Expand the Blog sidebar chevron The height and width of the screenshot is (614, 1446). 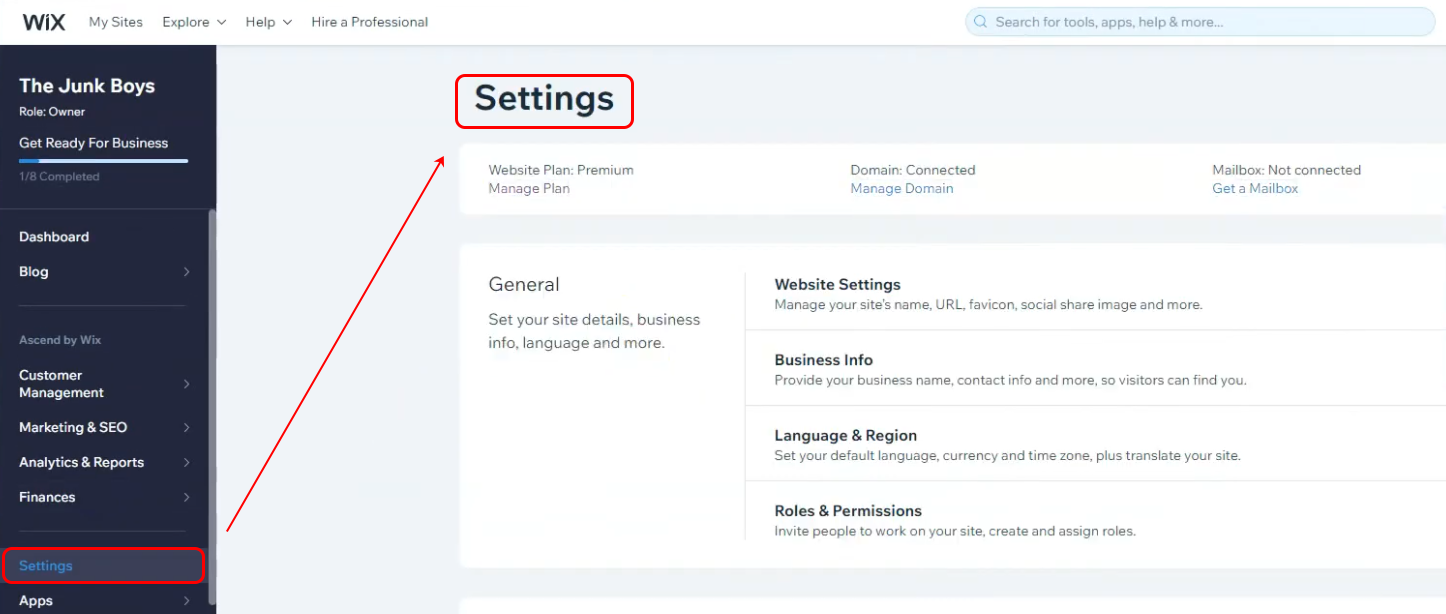tap(187, 272)
